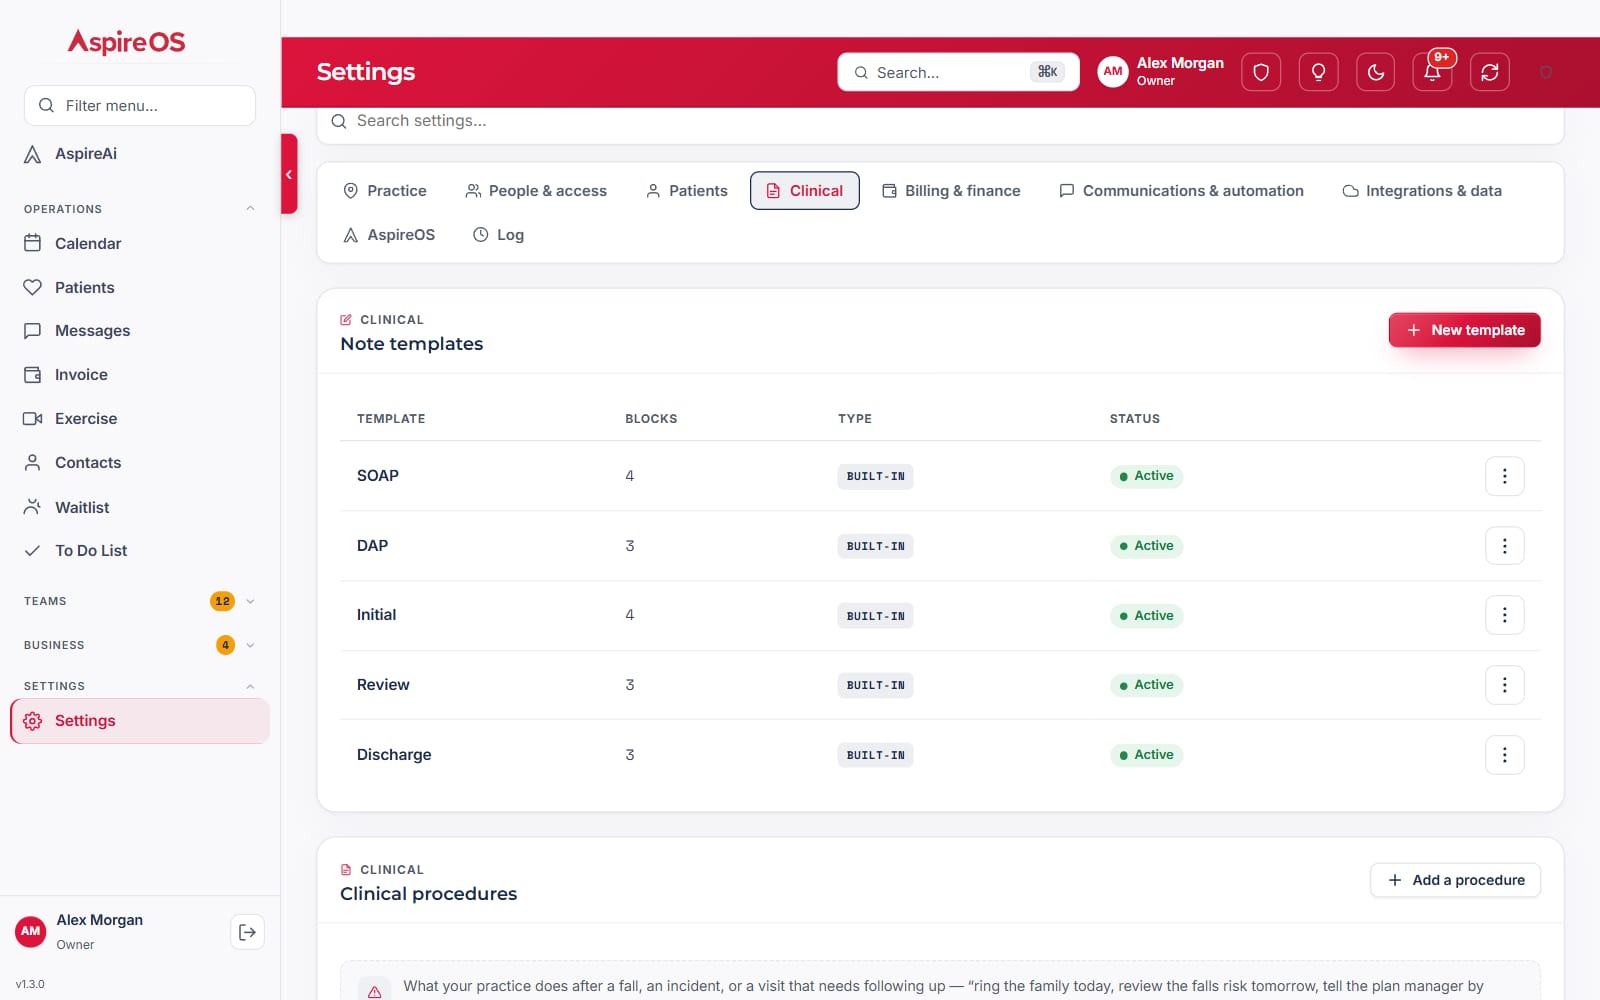Open actions menu for Discharge template
Viewport: 1600px width, 1000px height.
coord(1504,755)
